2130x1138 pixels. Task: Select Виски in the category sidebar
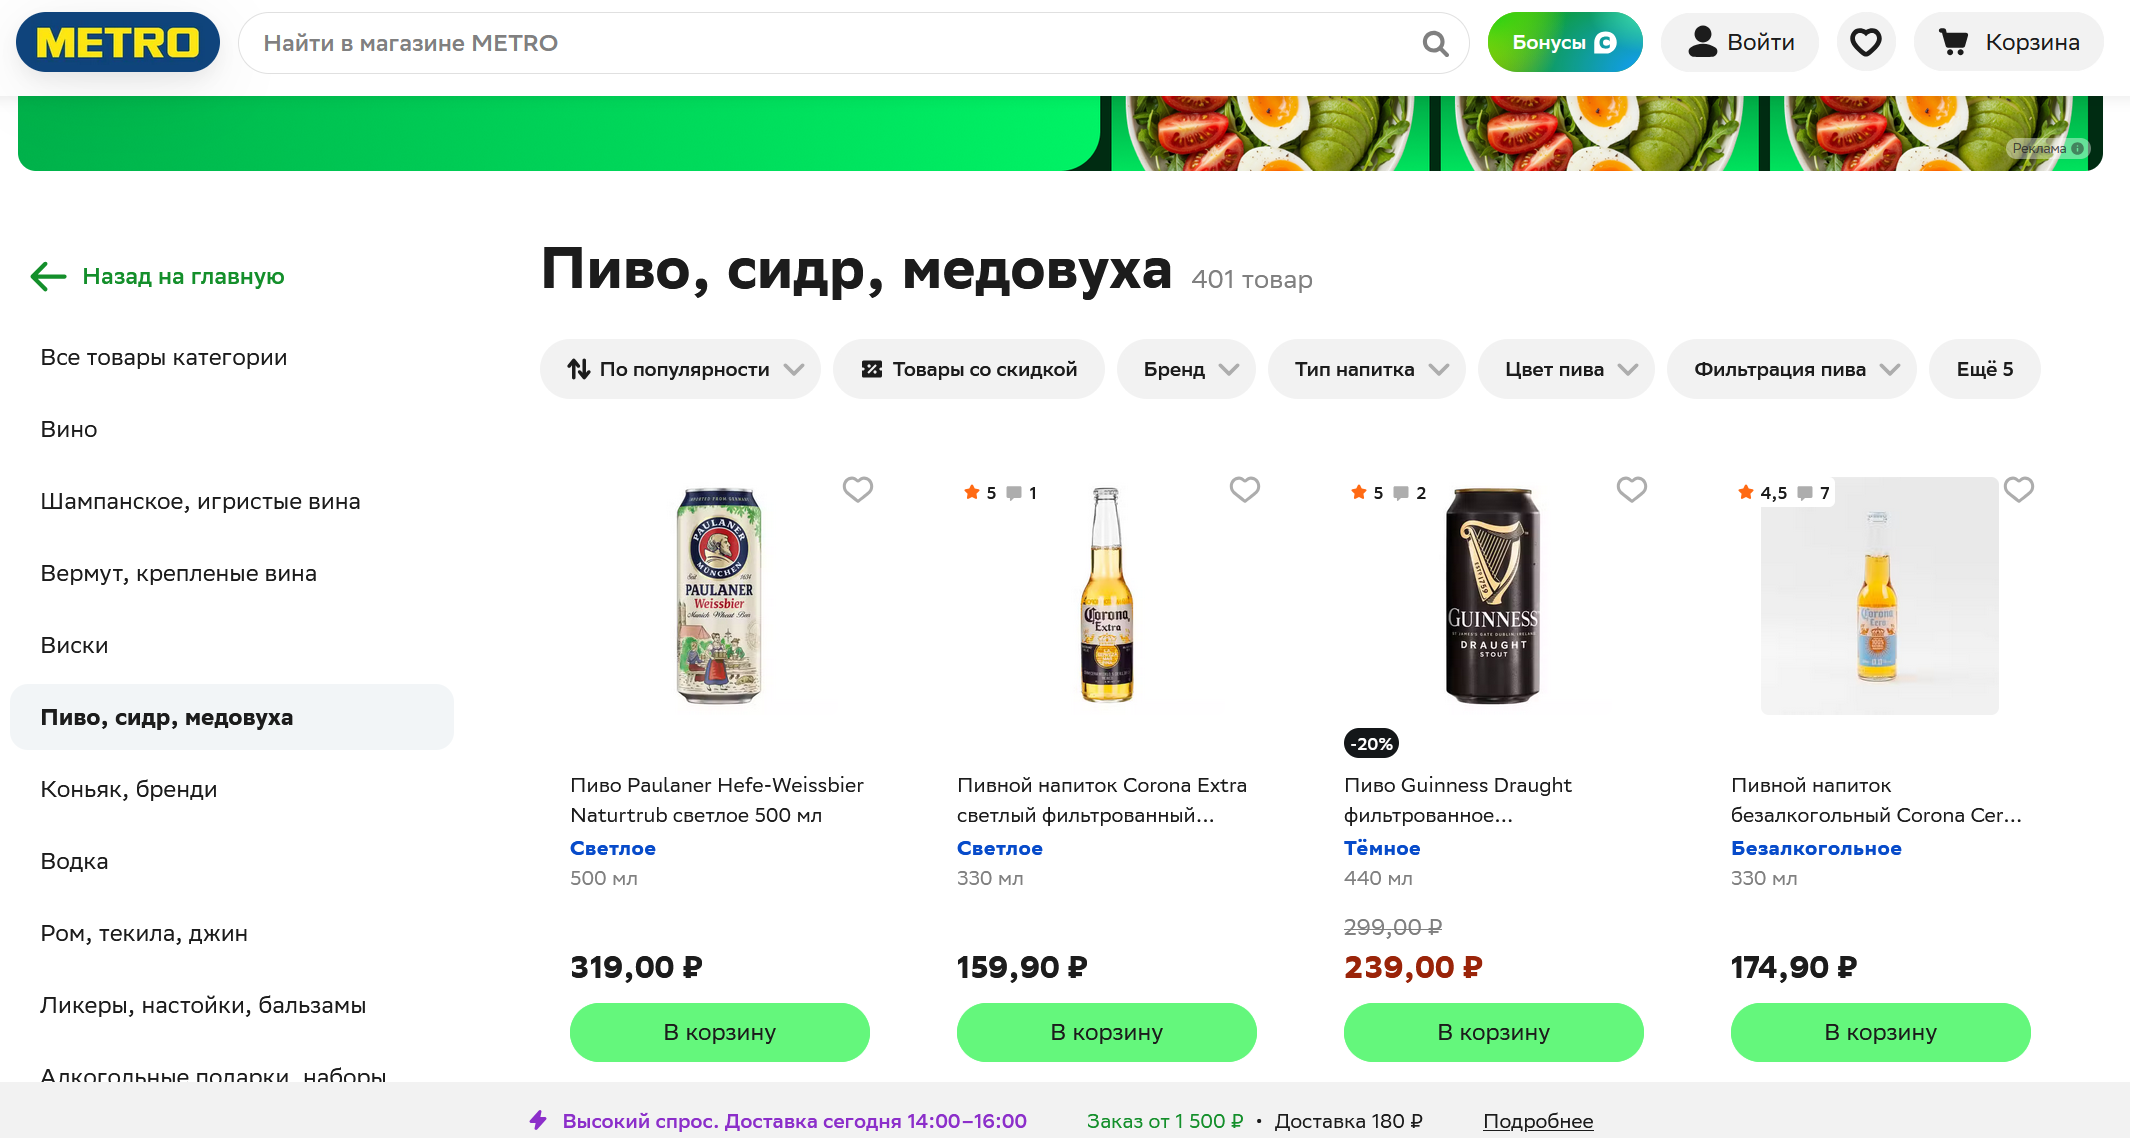pos(74,645)
